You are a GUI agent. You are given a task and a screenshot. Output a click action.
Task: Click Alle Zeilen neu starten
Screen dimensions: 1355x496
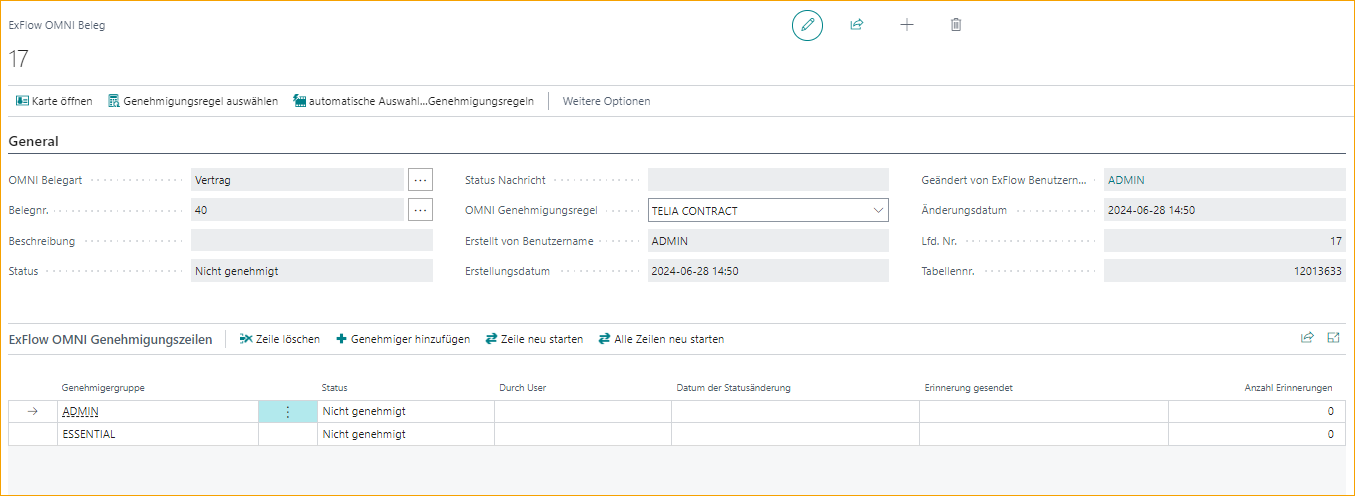click(661, 339)
